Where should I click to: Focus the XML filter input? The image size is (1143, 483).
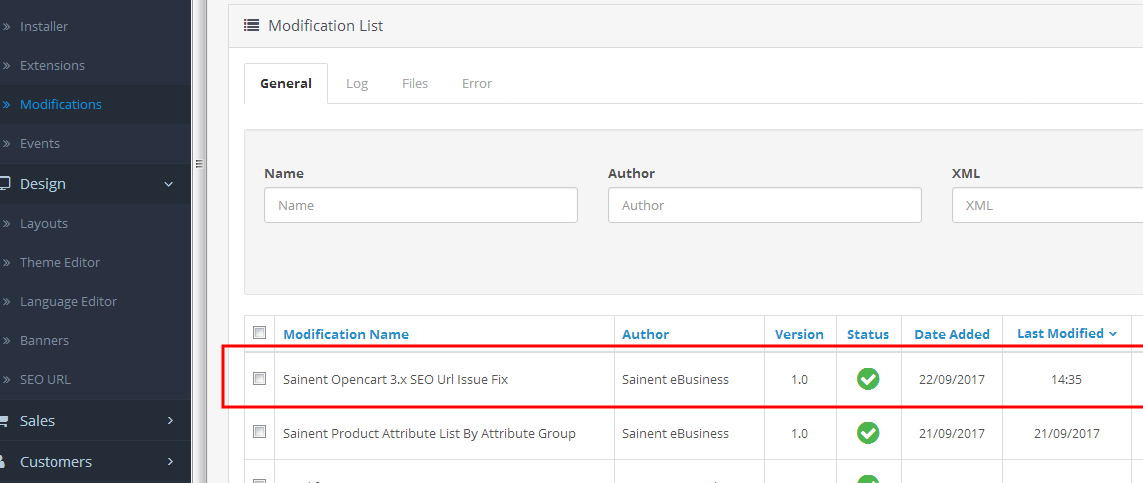(x=1048, y=205)
